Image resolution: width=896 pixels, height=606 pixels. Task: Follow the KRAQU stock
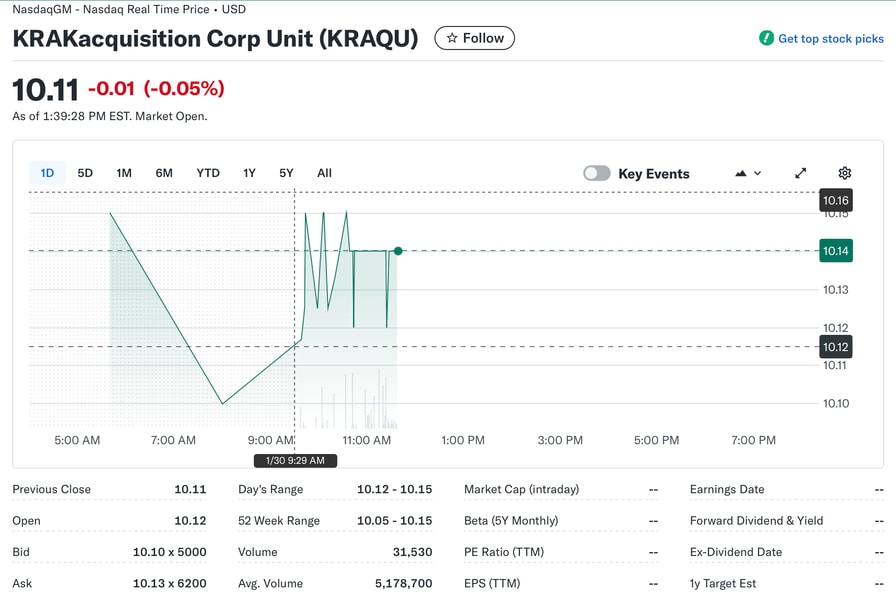tap(475, 38)
